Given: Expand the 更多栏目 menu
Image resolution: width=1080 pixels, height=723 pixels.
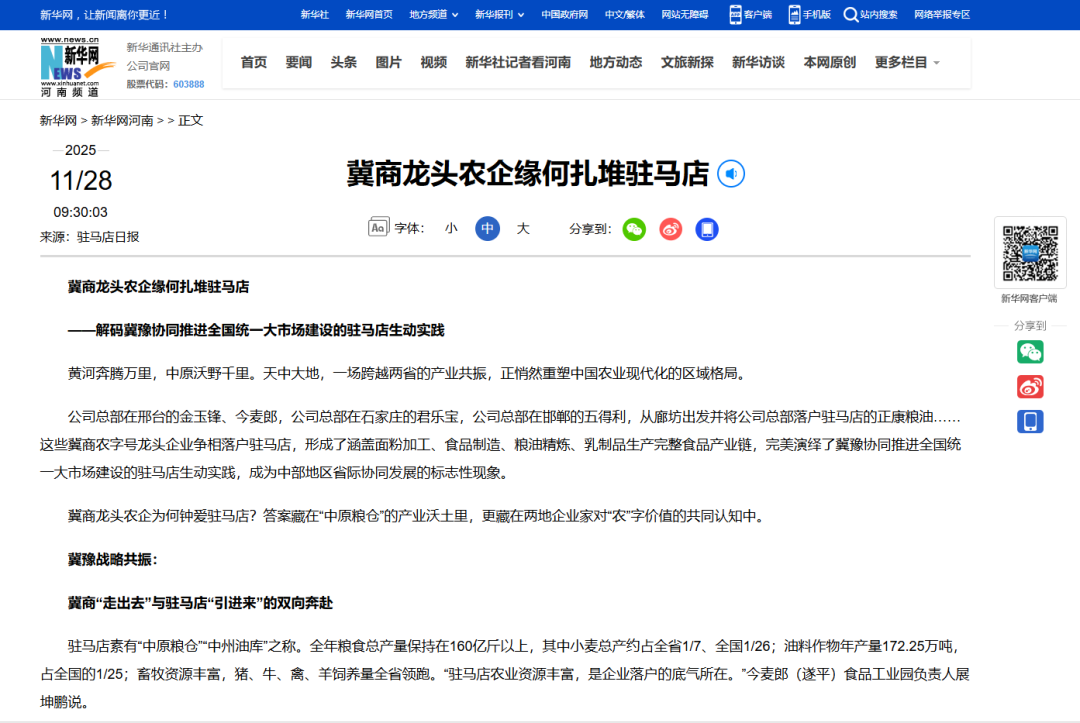Looking at the screenshot, I should pos(907,62).
